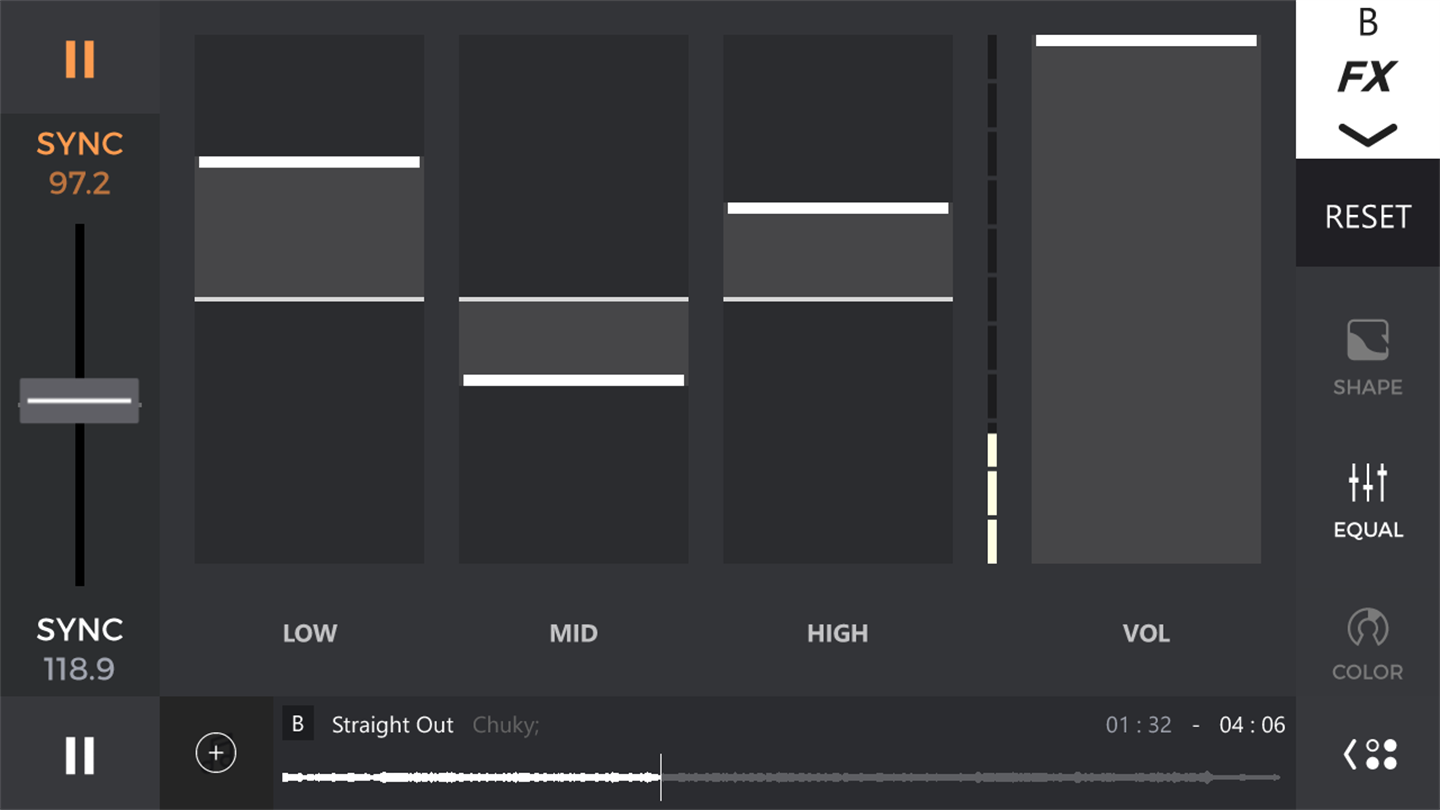Open the Color effects panel
This screenshot has width=1440, height=810.
[x=1367, y=644]
